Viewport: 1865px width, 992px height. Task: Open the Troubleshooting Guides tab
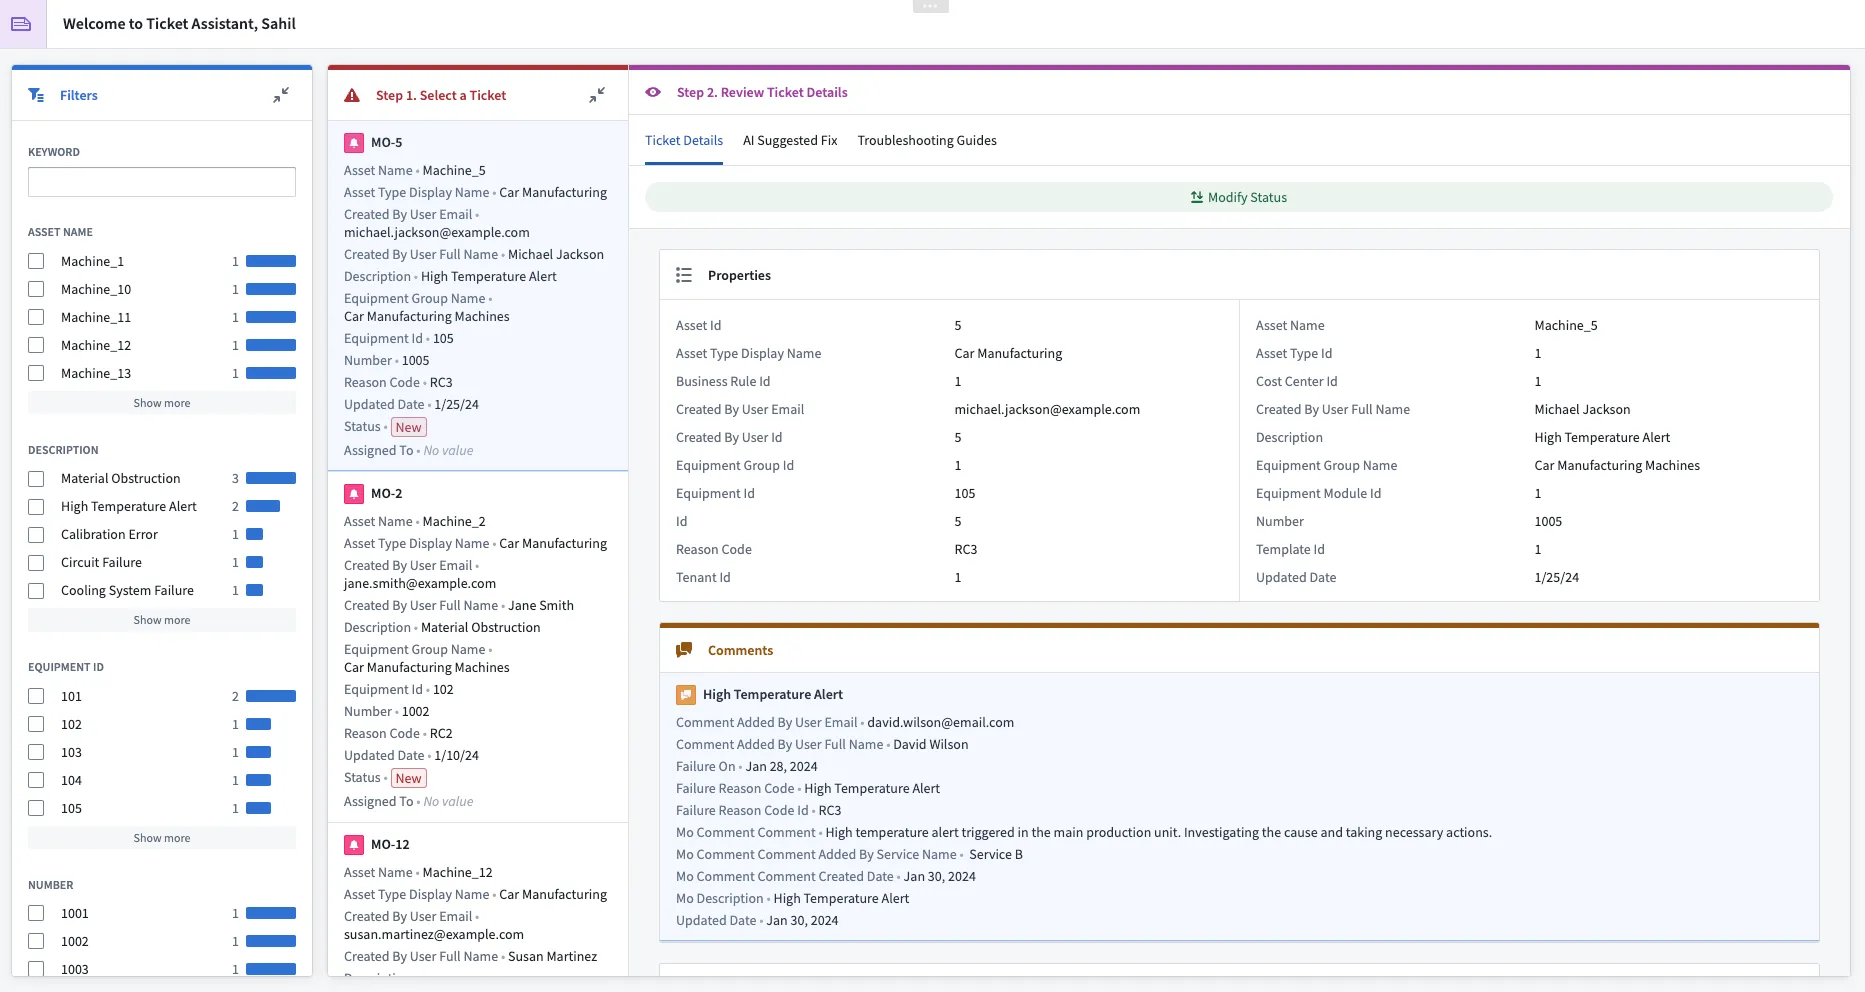927,141
